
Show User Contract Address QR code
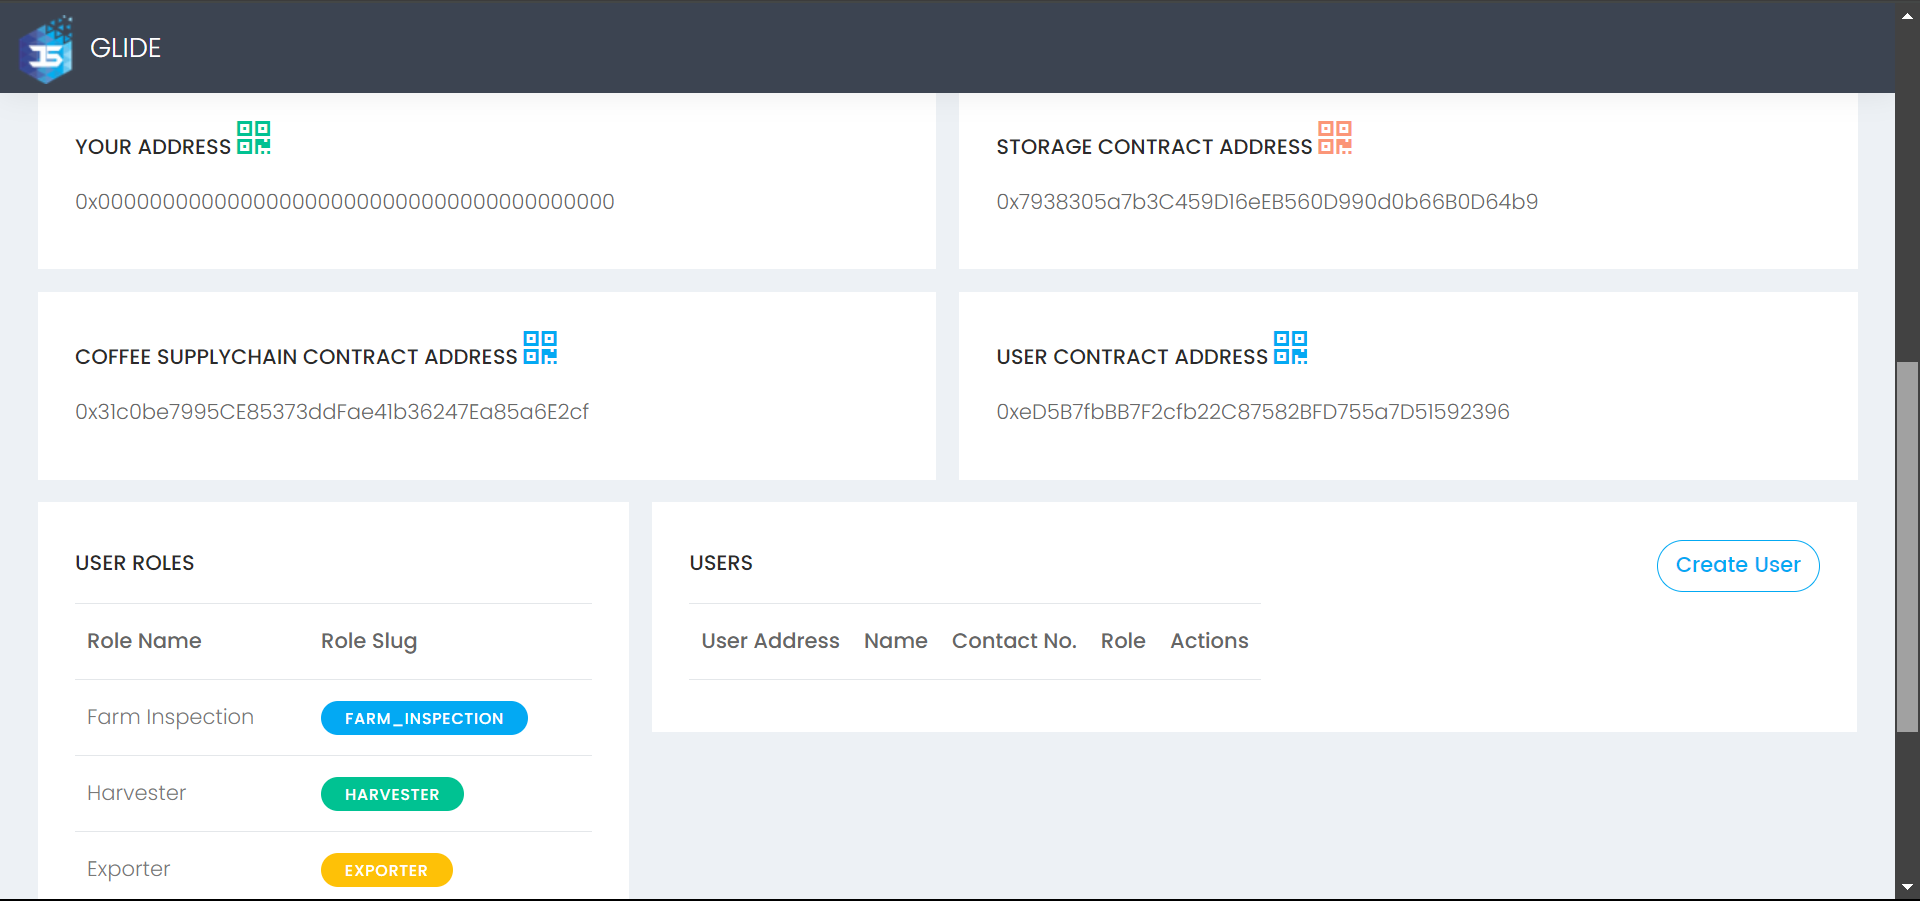(1290, 348)
